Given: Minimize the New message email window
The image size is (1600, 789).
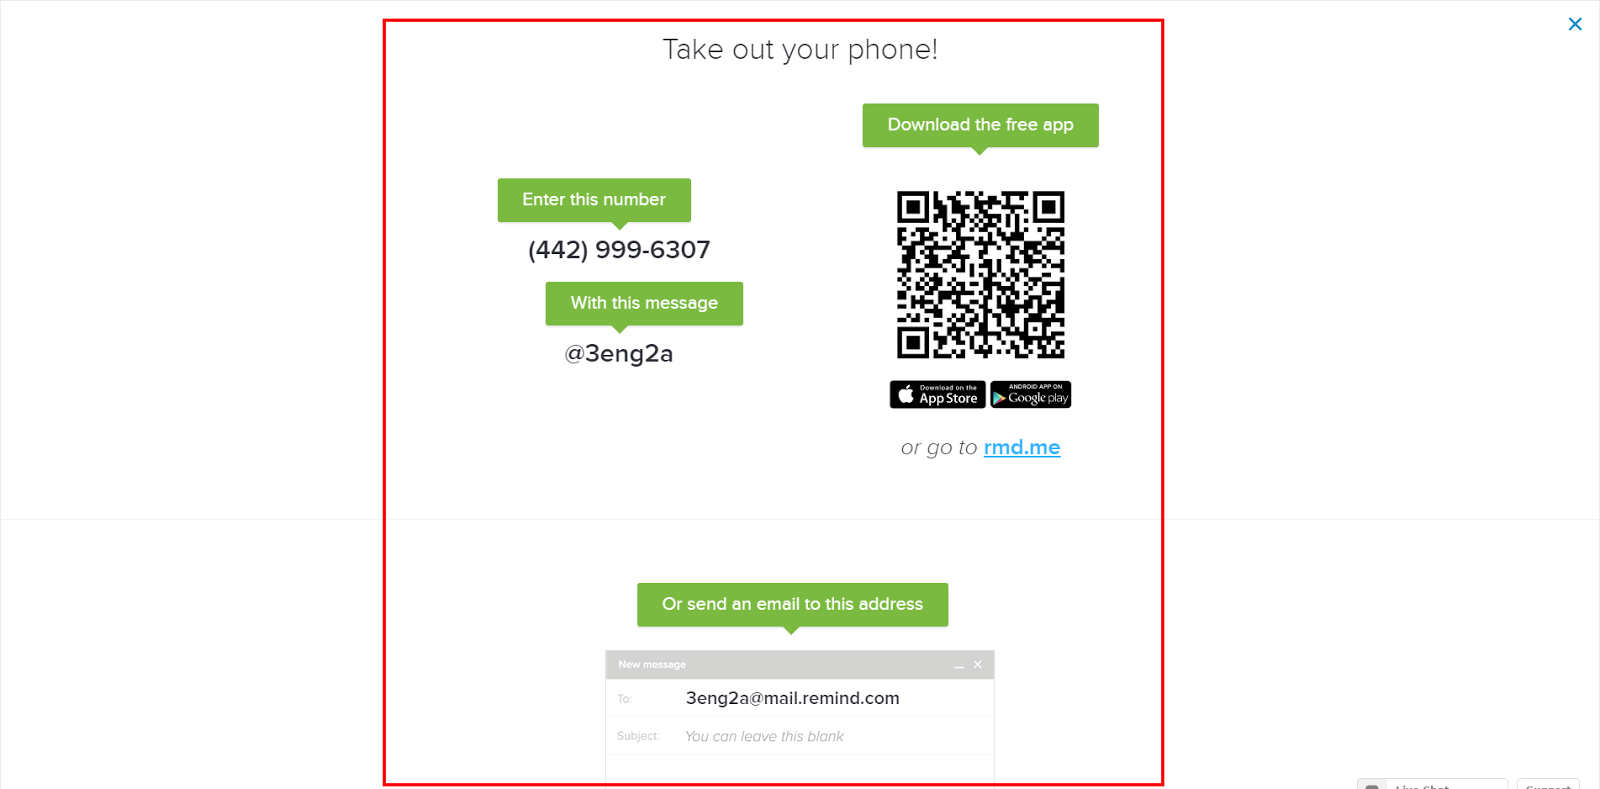Looking at the screenshot, I should (959, 665).
